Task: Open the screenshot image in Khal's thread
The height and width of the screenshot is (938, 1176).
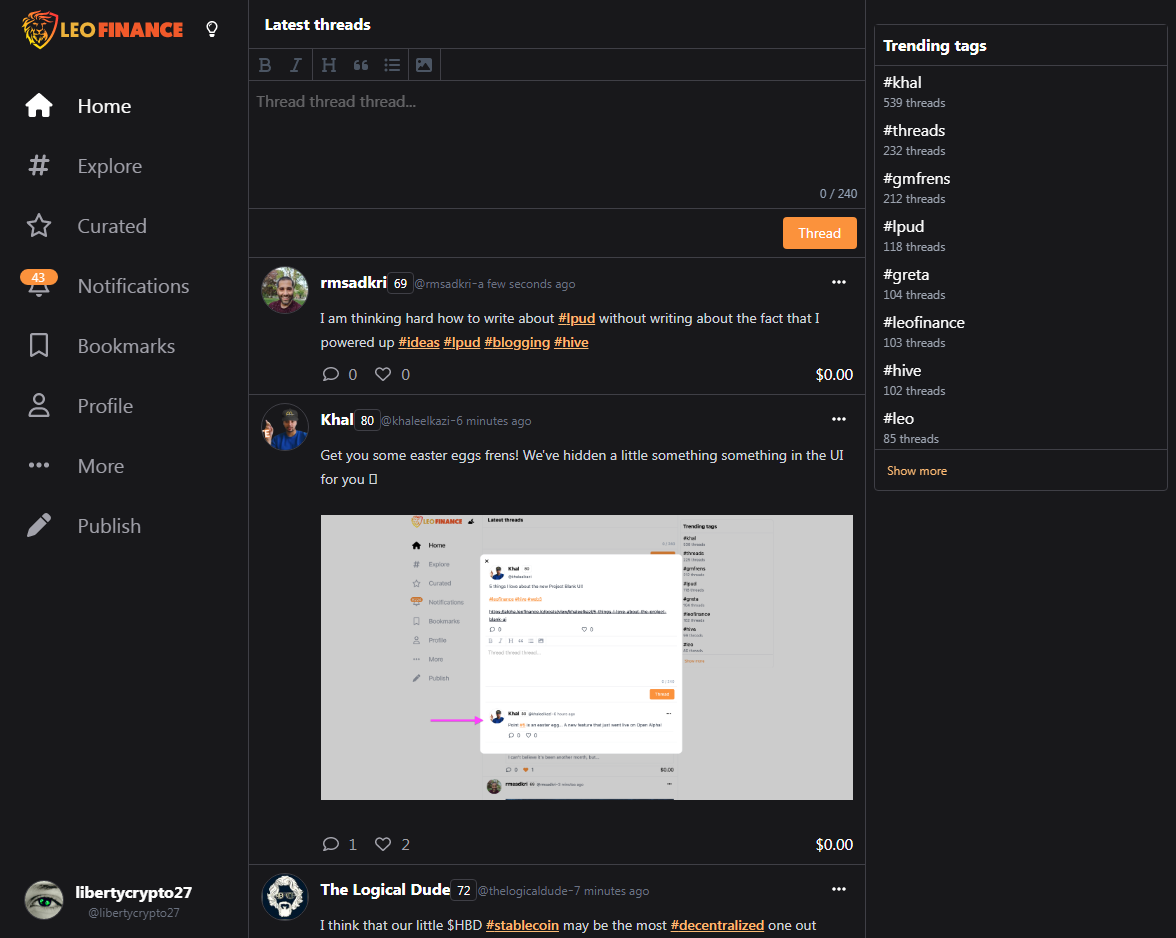Action: (x=586, y=657)
